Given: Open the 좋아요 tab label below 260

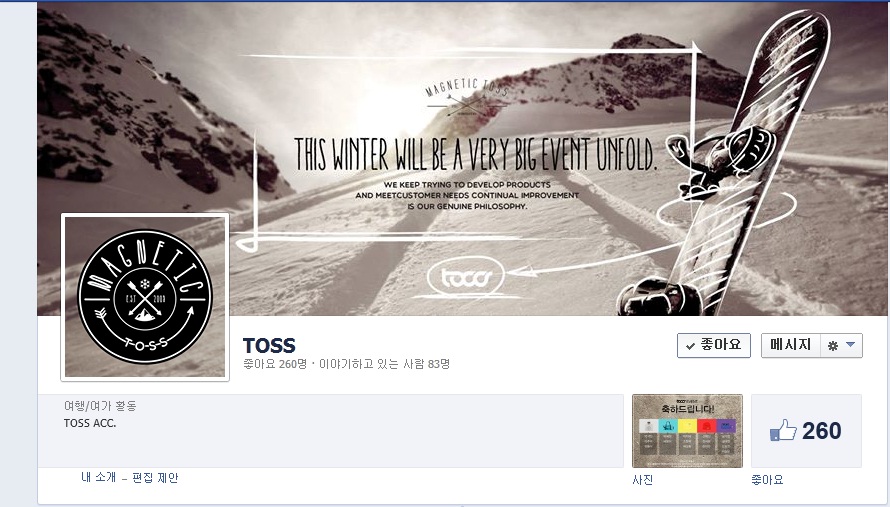Looking at the screenshot, I should pos(767,480).
